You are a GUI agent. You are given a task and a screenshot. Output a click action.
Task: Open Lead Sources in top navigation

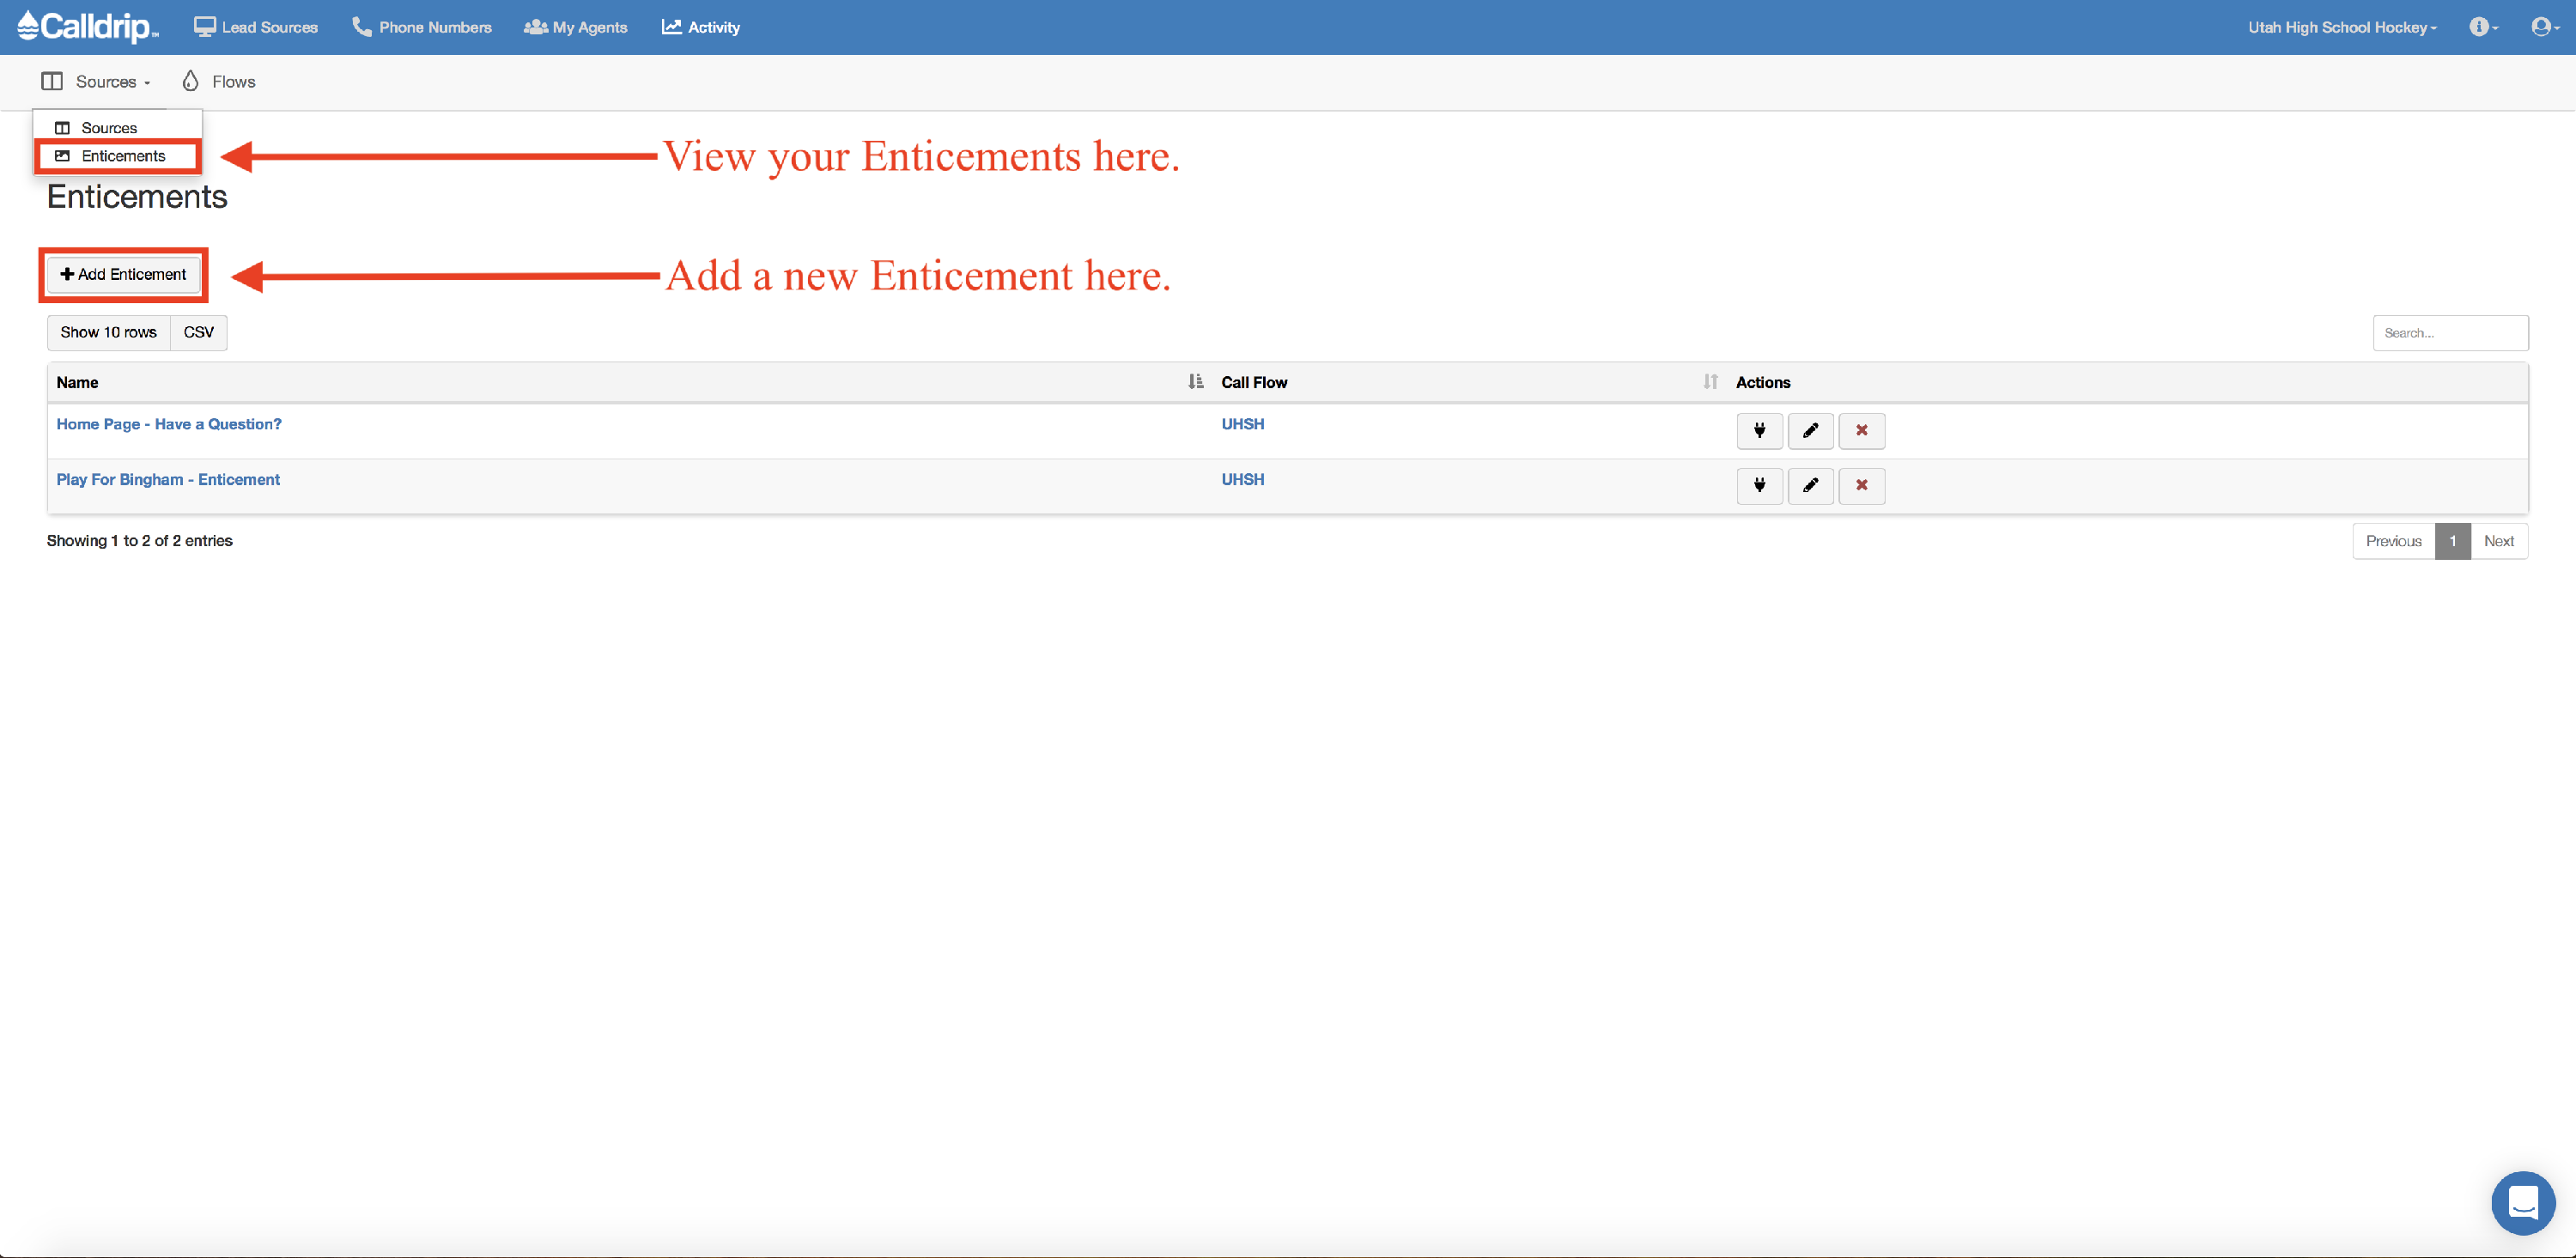[256, 27]
